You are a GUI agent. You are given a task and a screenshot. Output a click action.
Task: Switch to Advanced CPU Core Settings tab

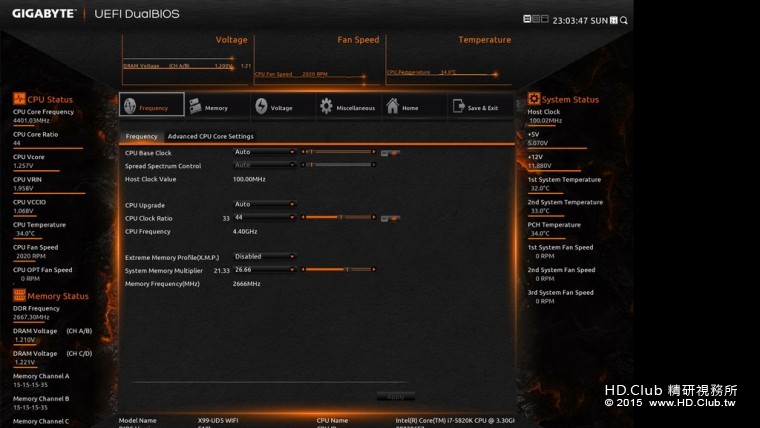tap(210, 137)
